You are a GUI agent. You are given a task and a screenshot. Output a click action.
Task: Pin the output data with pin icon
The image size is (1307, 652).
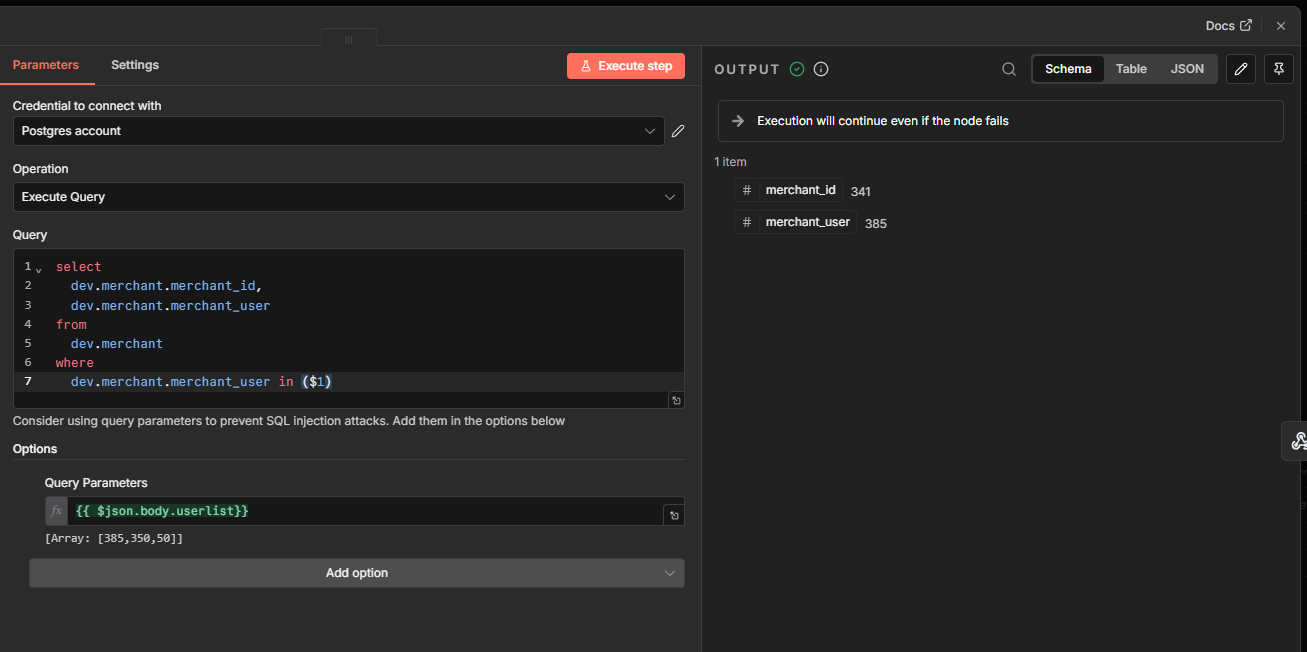[1279, 69]
